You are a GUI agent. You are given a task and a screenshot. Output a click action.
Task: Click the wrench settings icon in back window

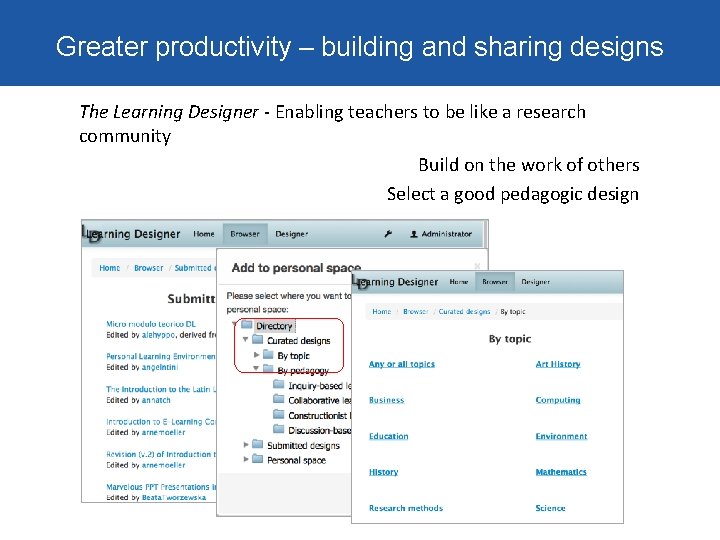coord(388,234)
